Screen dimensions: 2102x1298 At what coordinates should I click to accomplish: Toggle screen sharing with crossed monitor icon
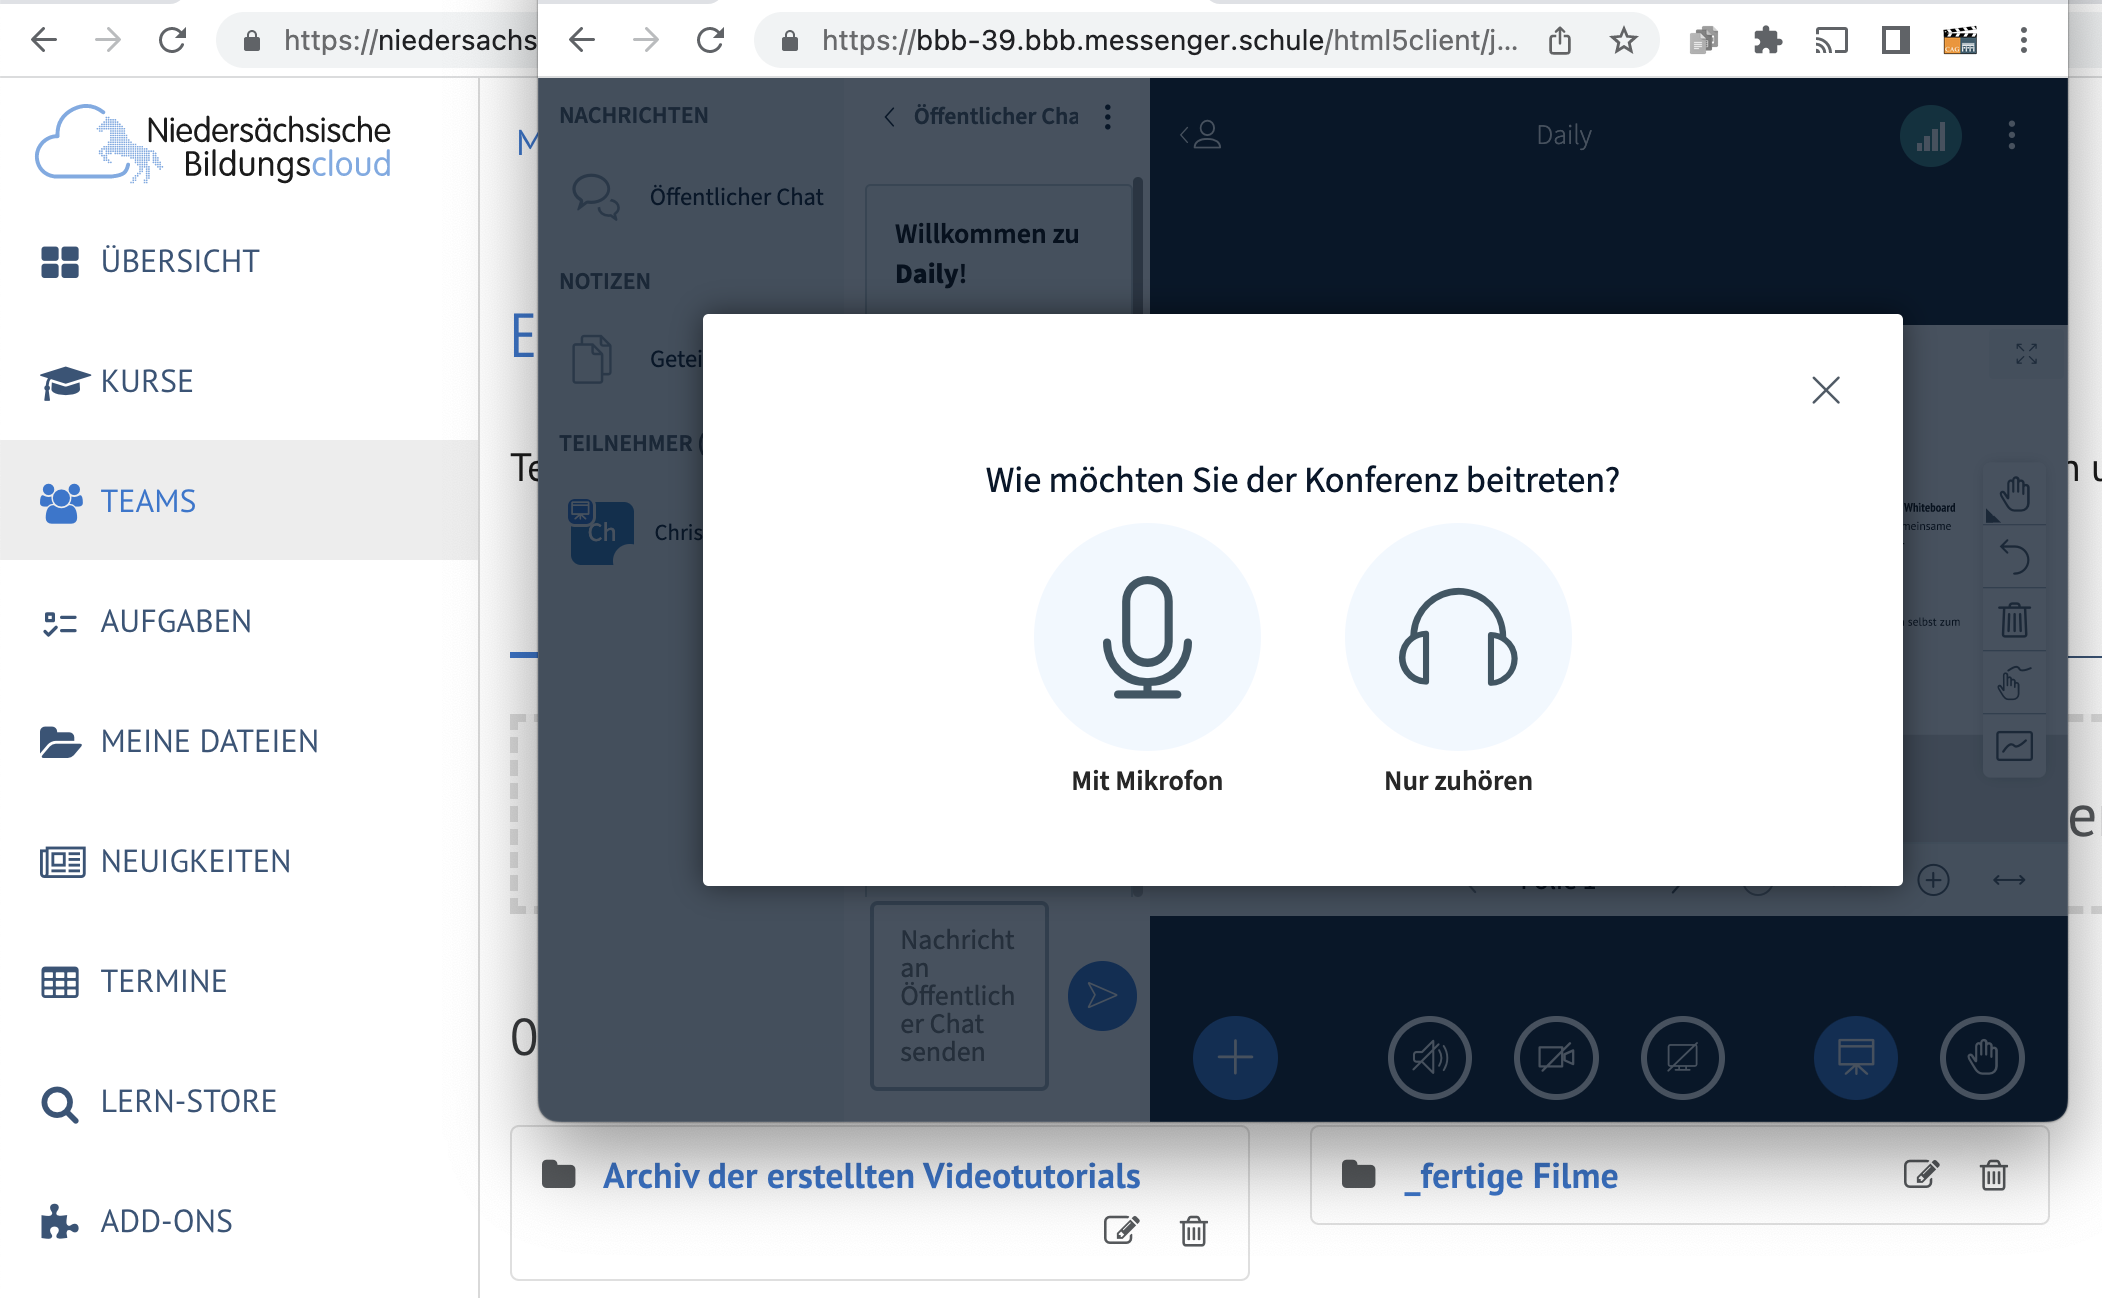pyautogui.click(x=1684, y=1058)
